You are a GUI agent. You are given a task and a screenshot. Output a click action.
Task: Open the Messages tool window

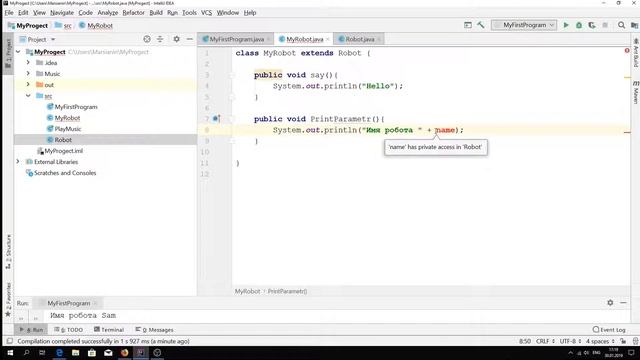(154, 329)
